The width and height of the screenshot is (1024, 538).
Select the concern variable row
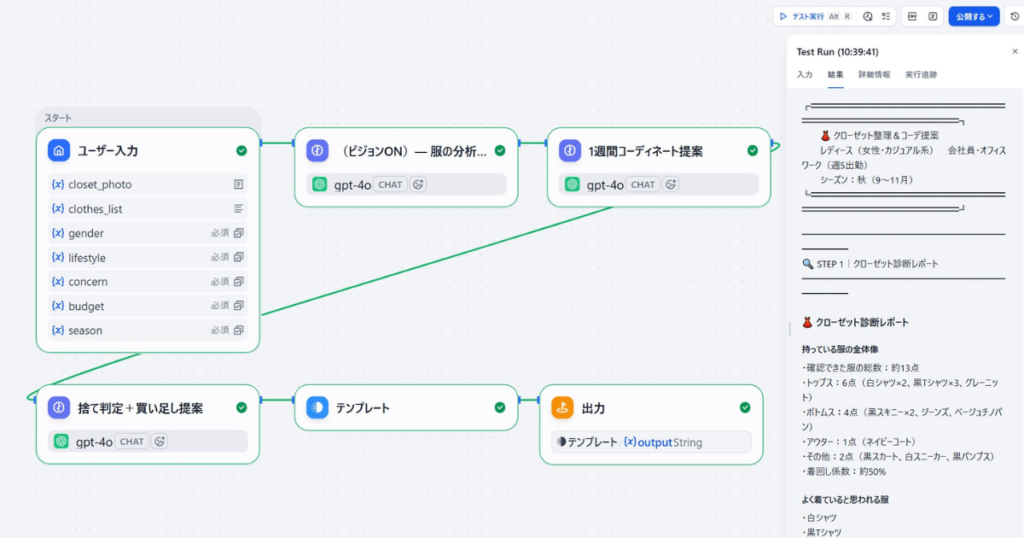pyautogui.click(x=148, y=281)
